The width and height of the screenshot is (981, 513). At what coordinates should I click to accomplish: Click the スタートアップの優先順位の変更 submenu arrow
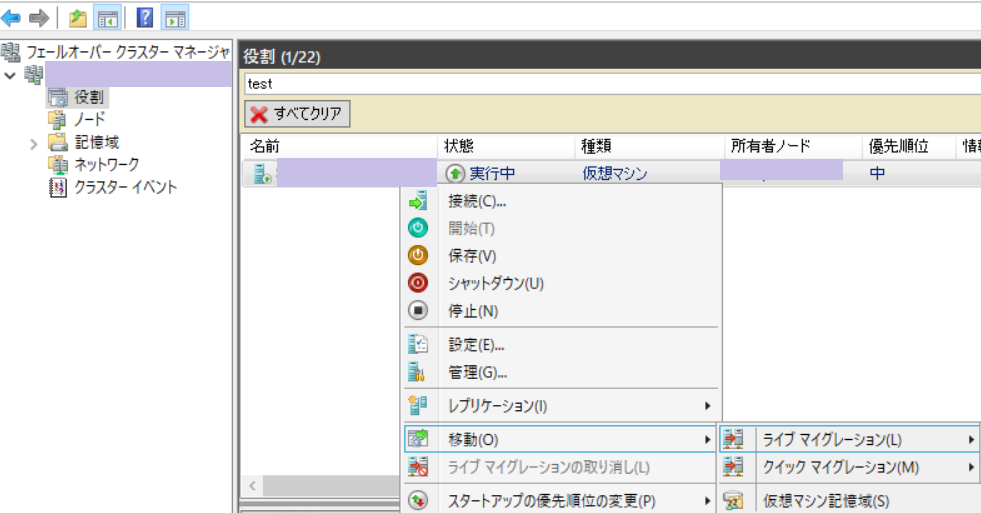coord(708,500)
